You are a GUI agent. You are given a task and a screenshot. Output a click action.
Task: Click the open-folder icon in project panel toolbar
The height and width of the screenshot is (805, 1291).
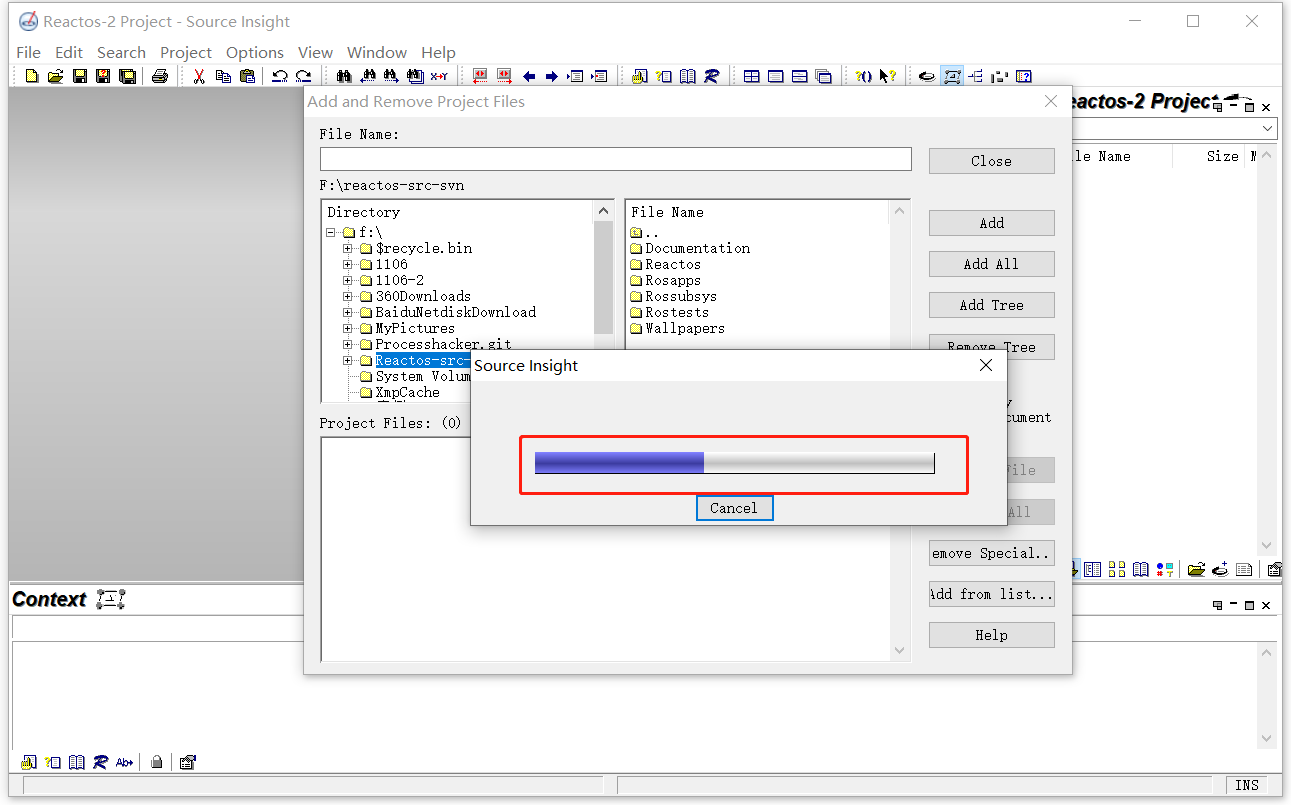(1196, 570)
